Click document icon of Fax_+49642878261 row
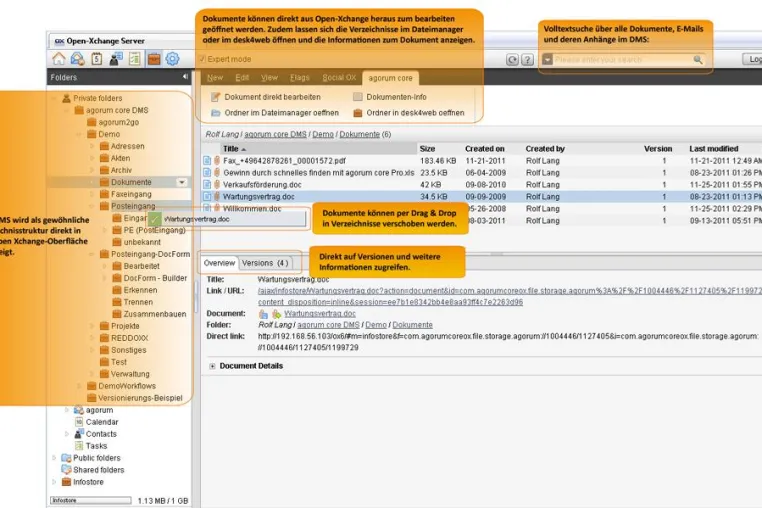Screen dimensions: 762x508 point(207,160)
